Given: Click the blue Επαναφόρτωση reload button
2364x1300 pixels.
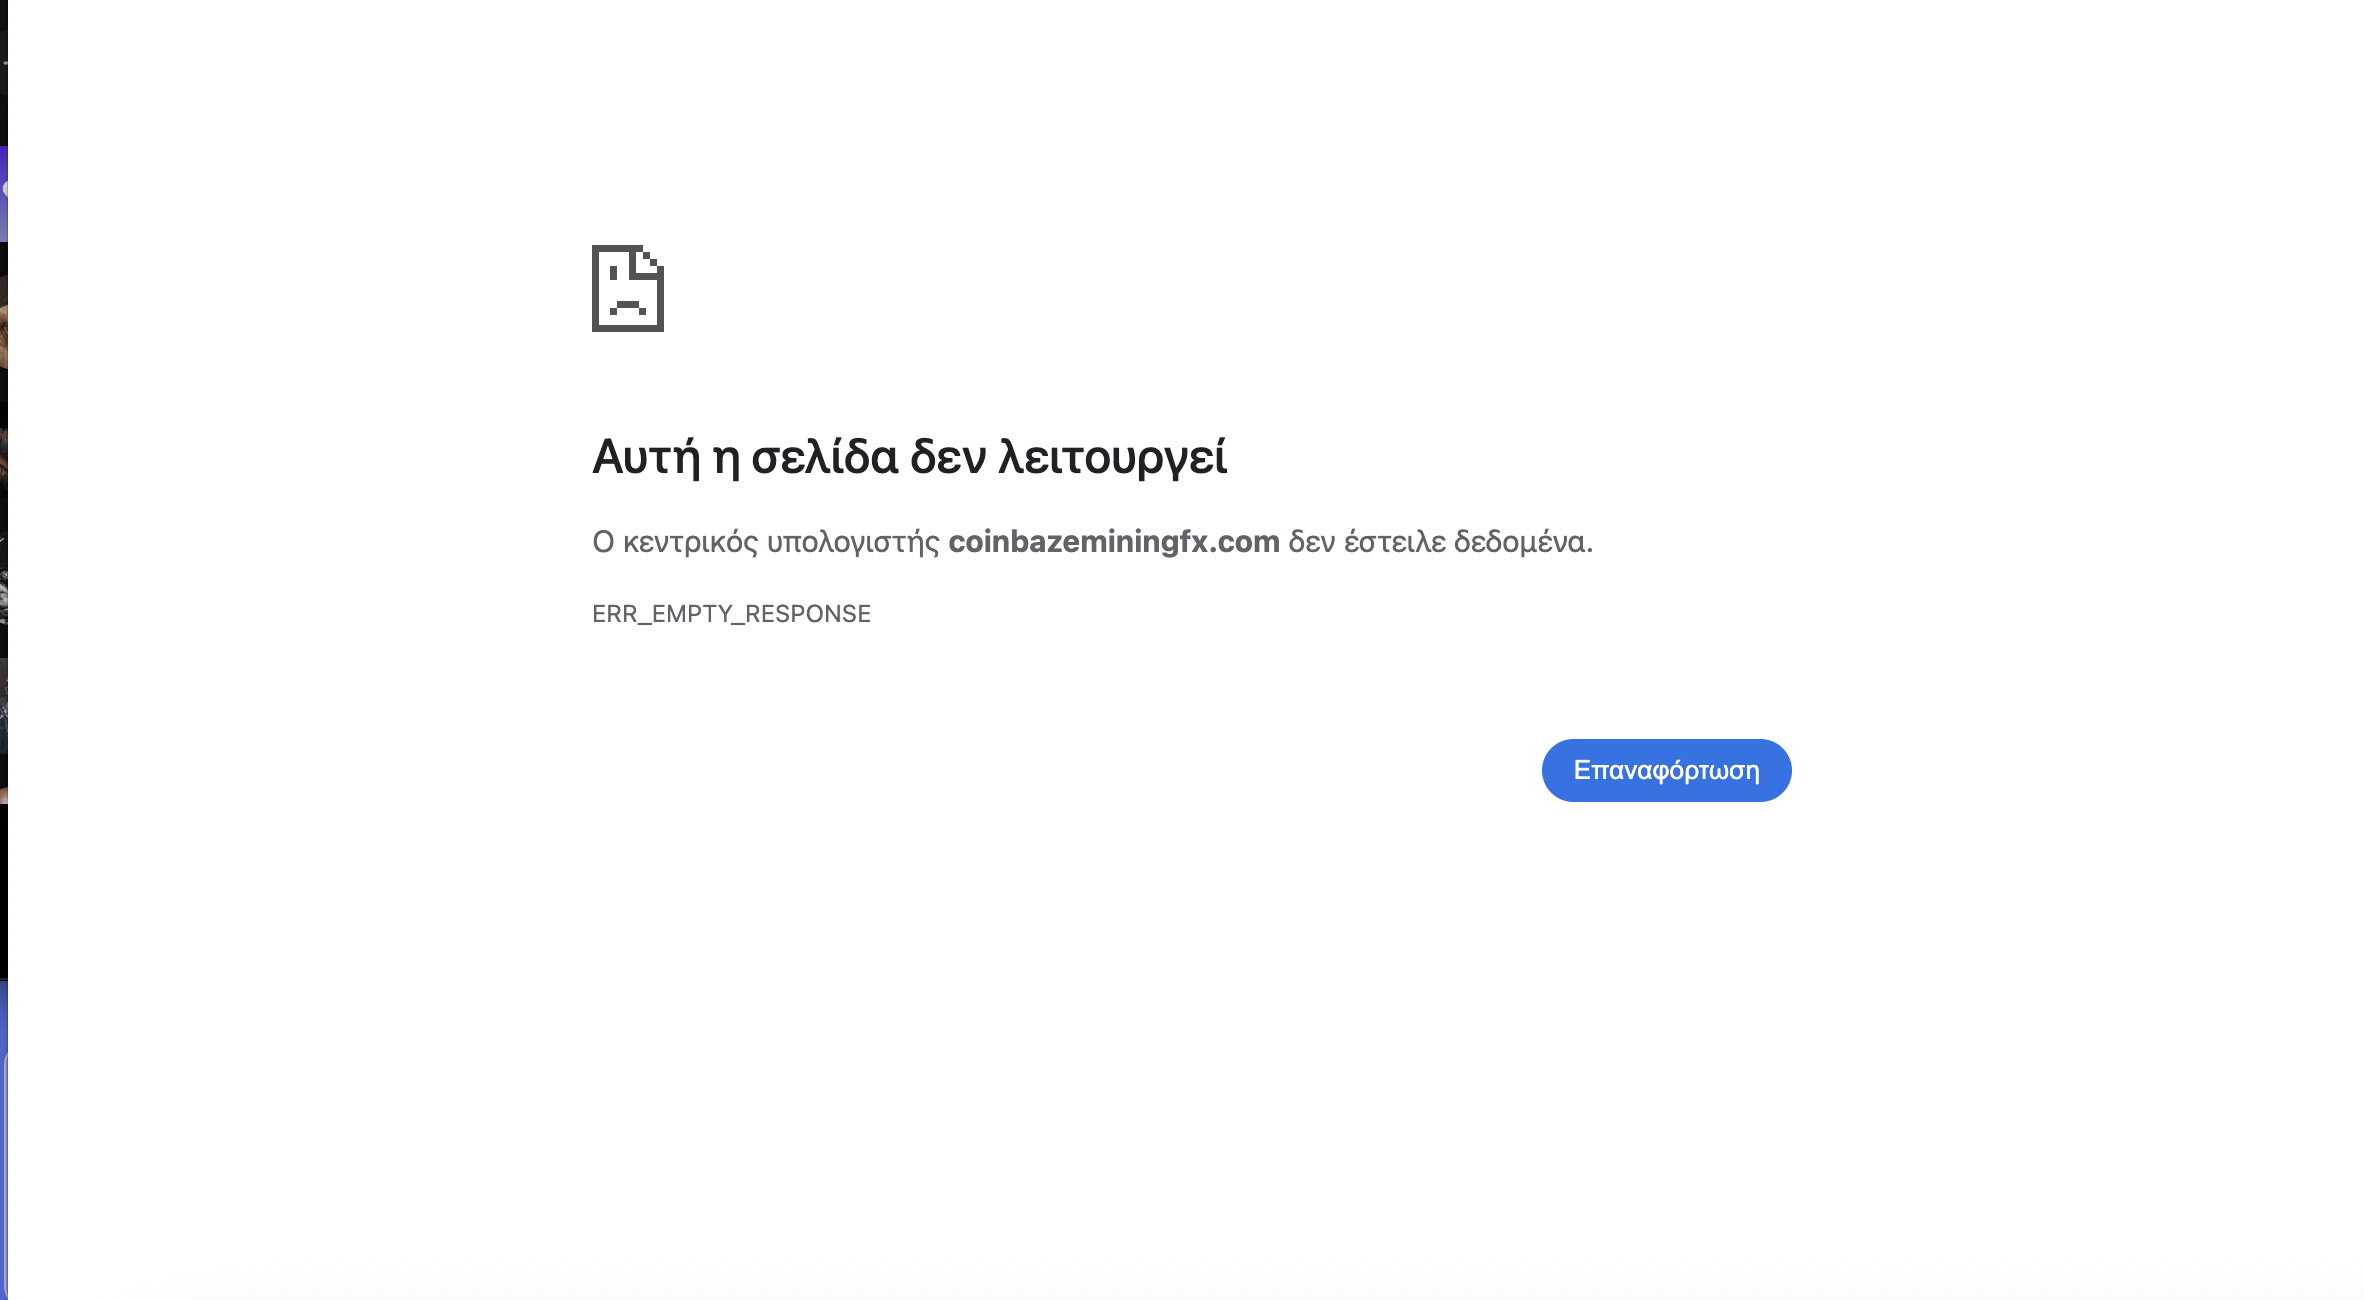Looking at the screenshot, I should pos(1666,770).
